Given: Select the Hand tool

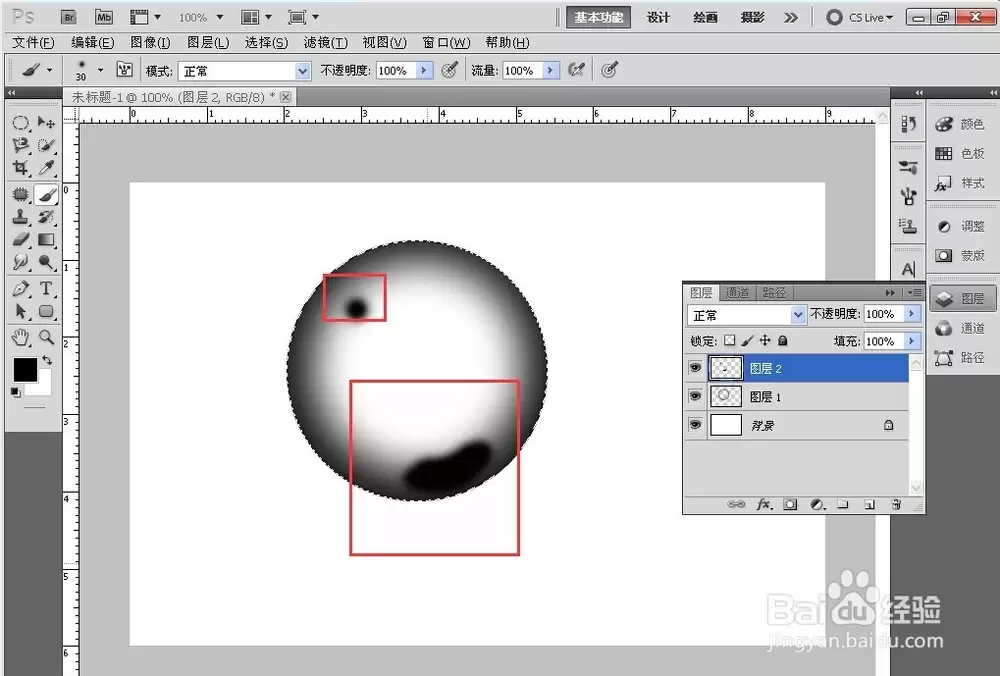Looking at the screenshot, I should tap(20, 337).
